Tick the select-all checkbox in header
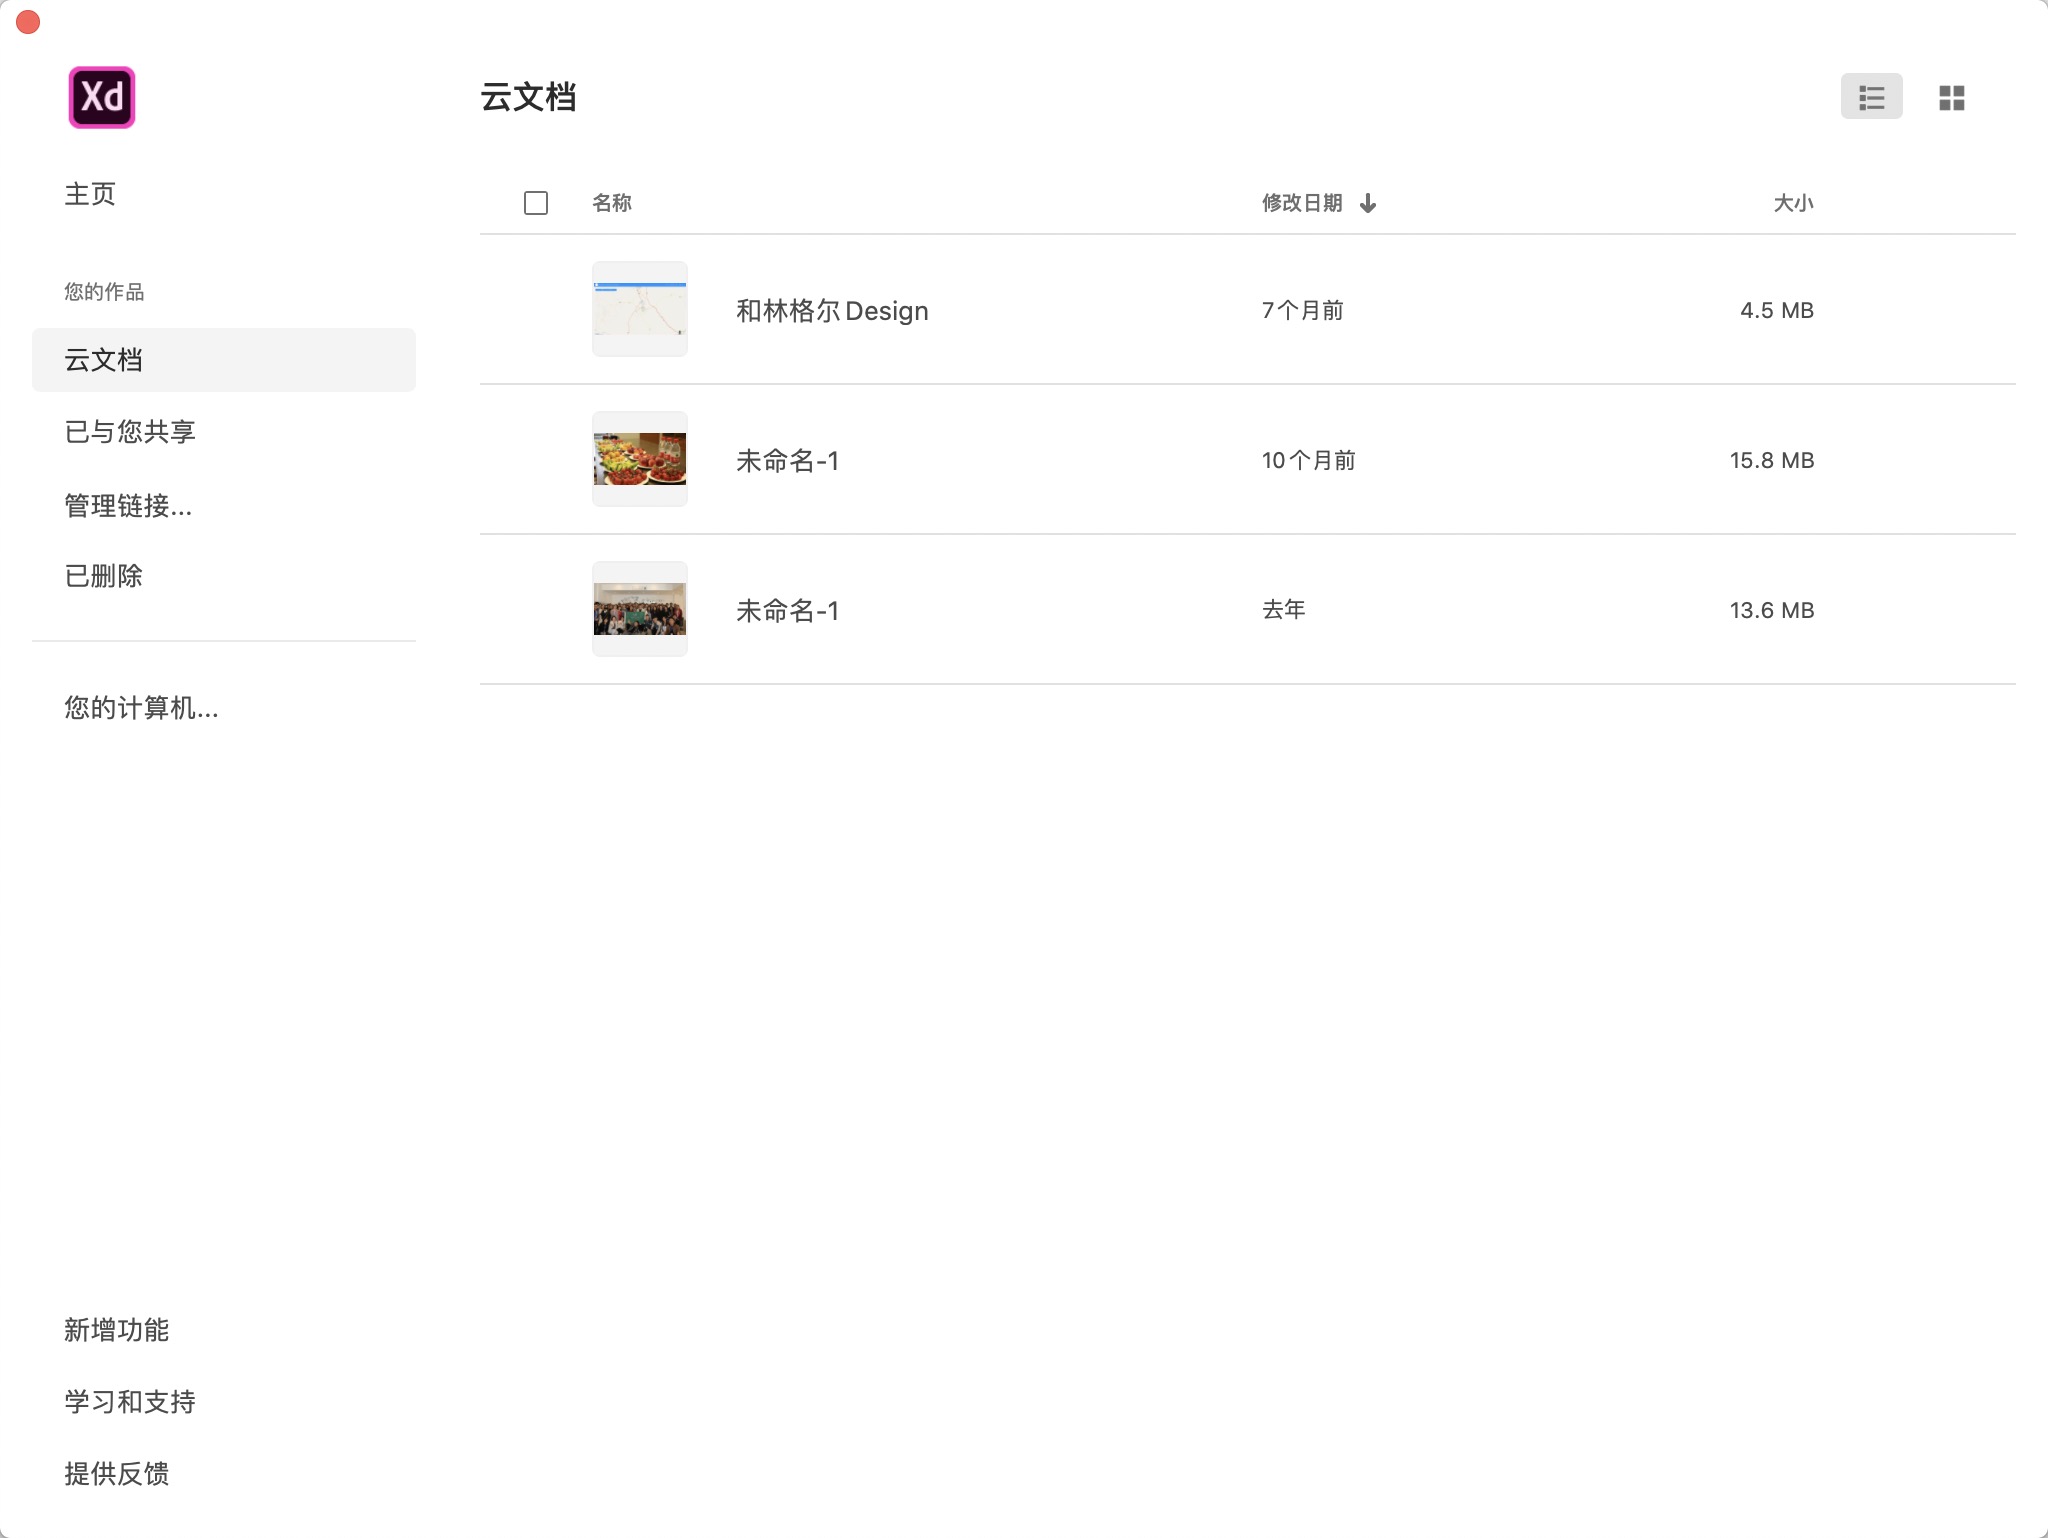This screenshot has width=2048, height=1538. click(536, 204)
